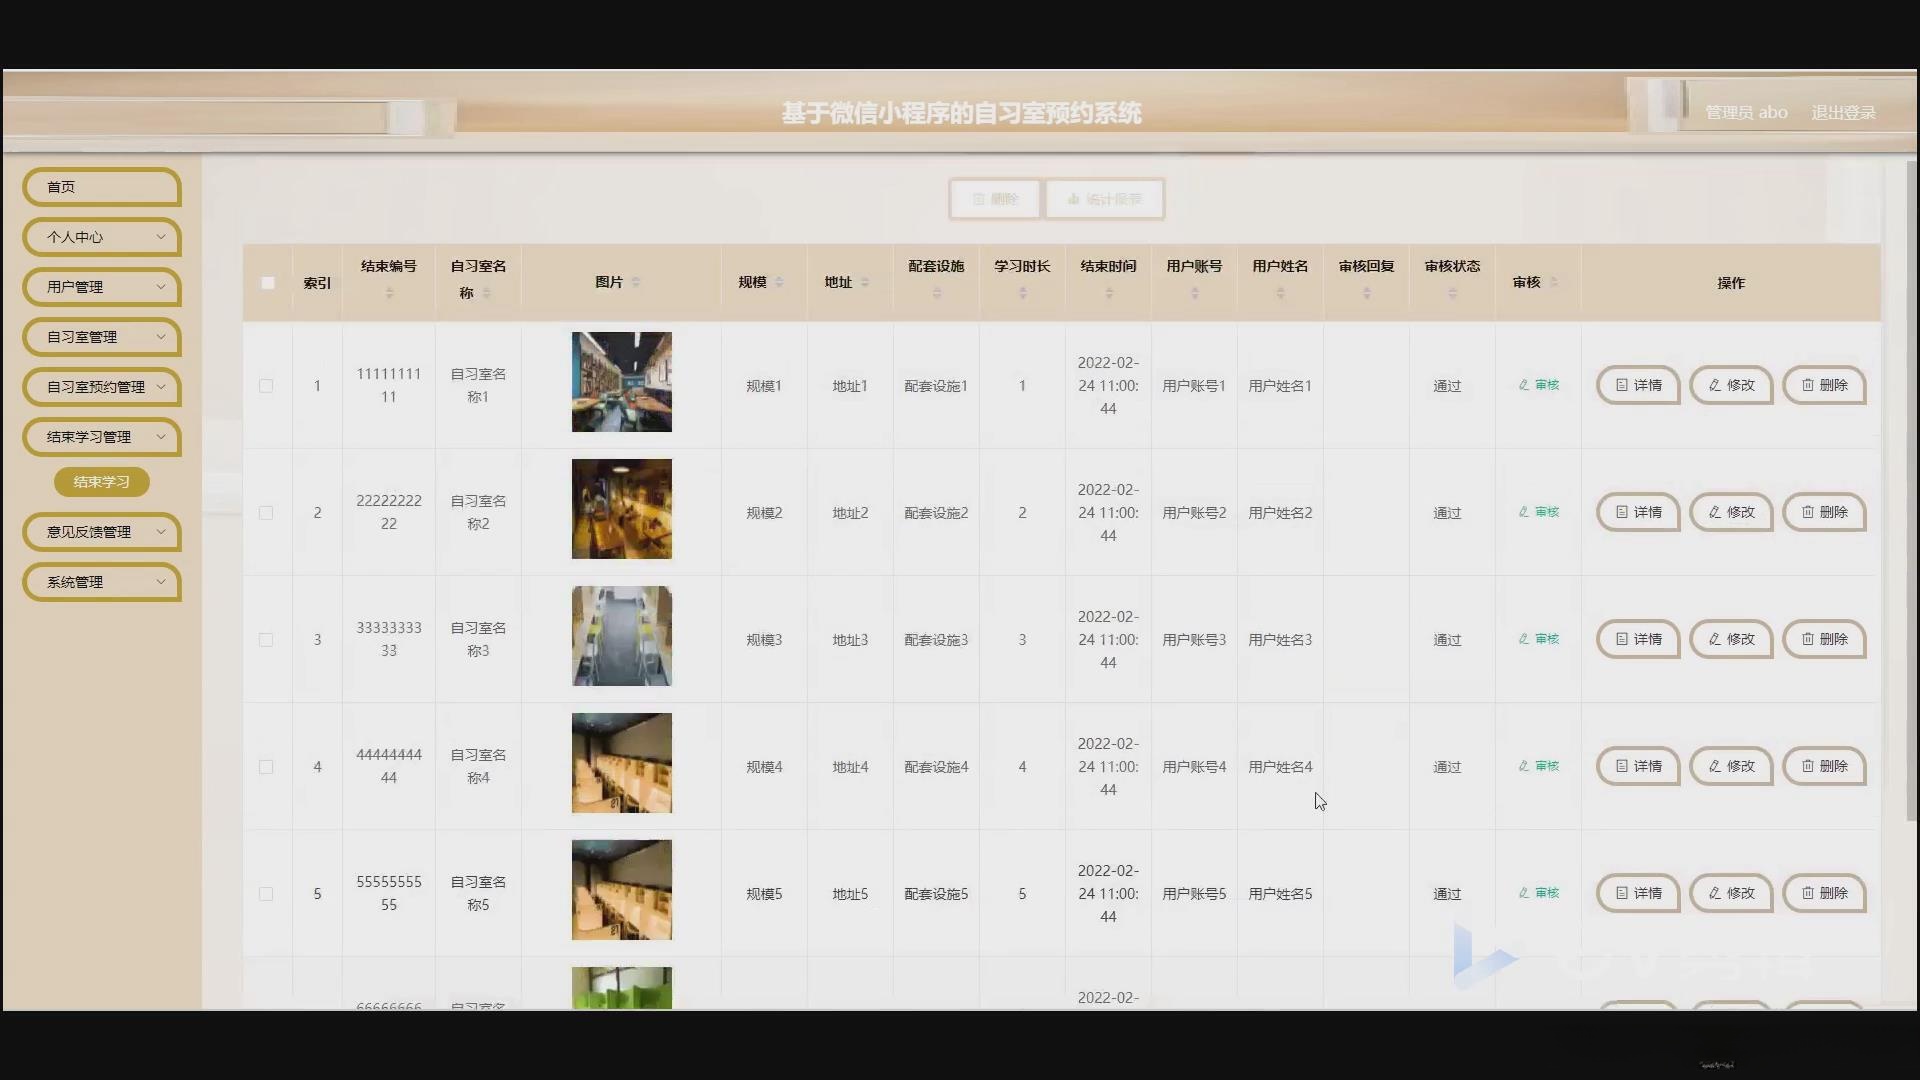
Task: Go to 首页 in the sidebar
Action: tap(100, 186)
